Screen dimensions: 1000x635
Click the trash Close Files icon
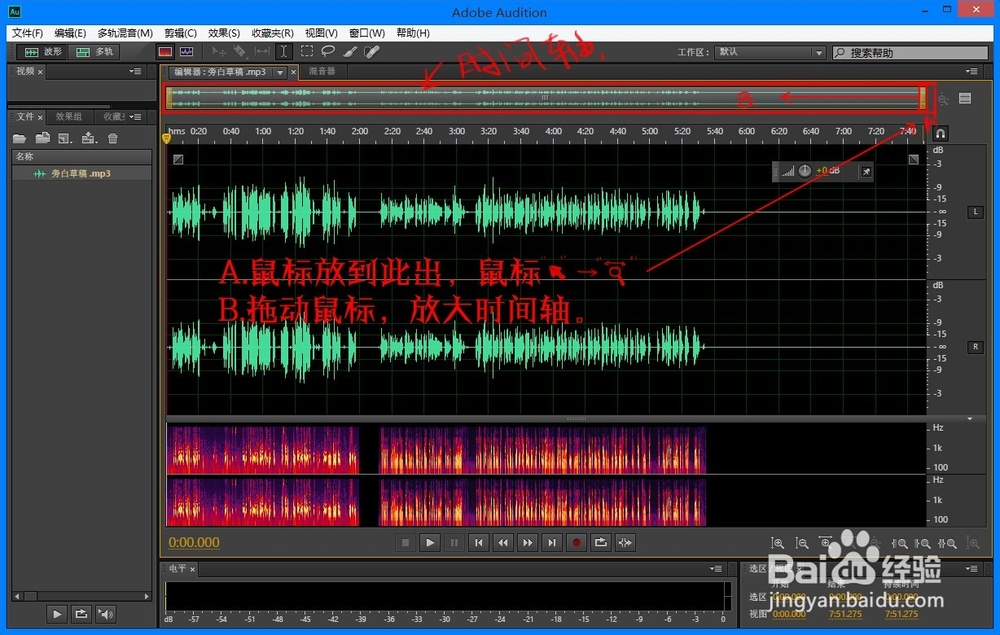pyautogui.click(x=113, y=138)
